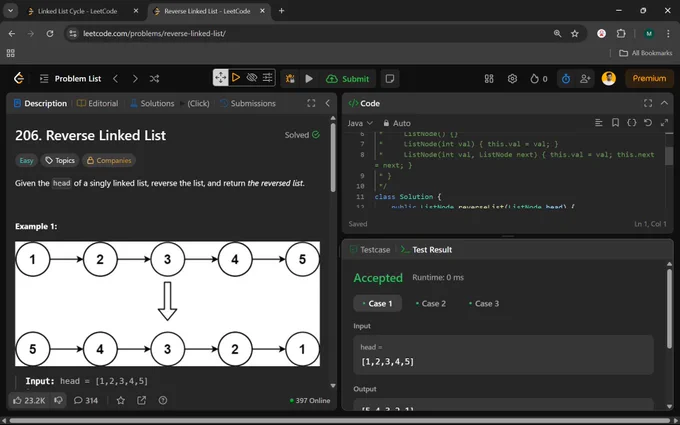Screen dimensions: 680x425
Task: Select Case 3 result
Action: 484,304
